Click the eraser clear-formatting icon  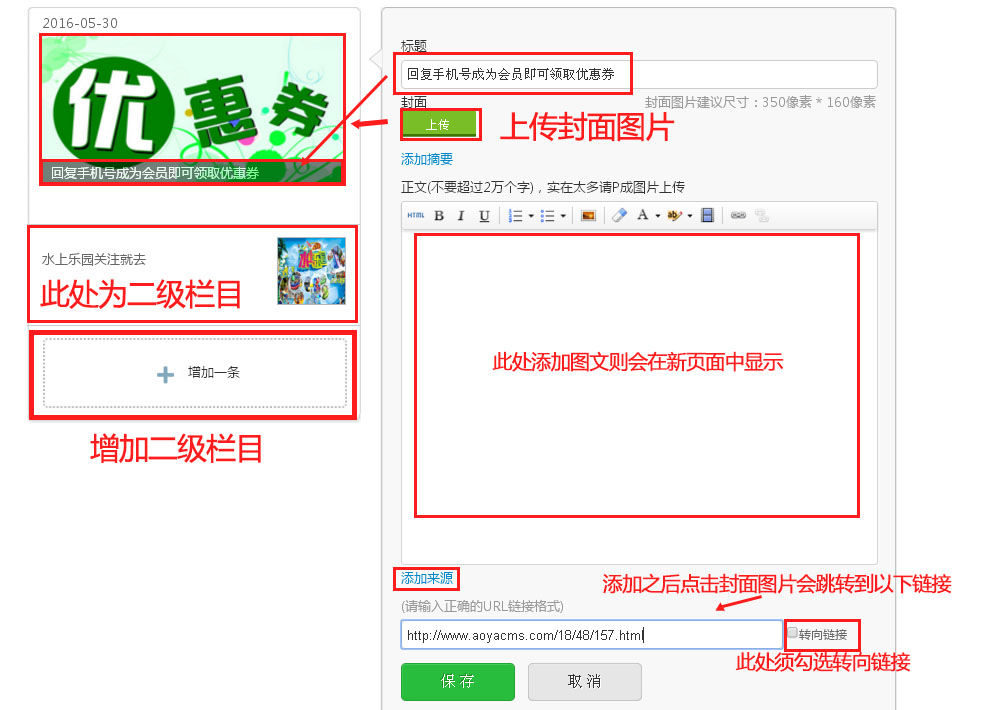click(619, 216)
